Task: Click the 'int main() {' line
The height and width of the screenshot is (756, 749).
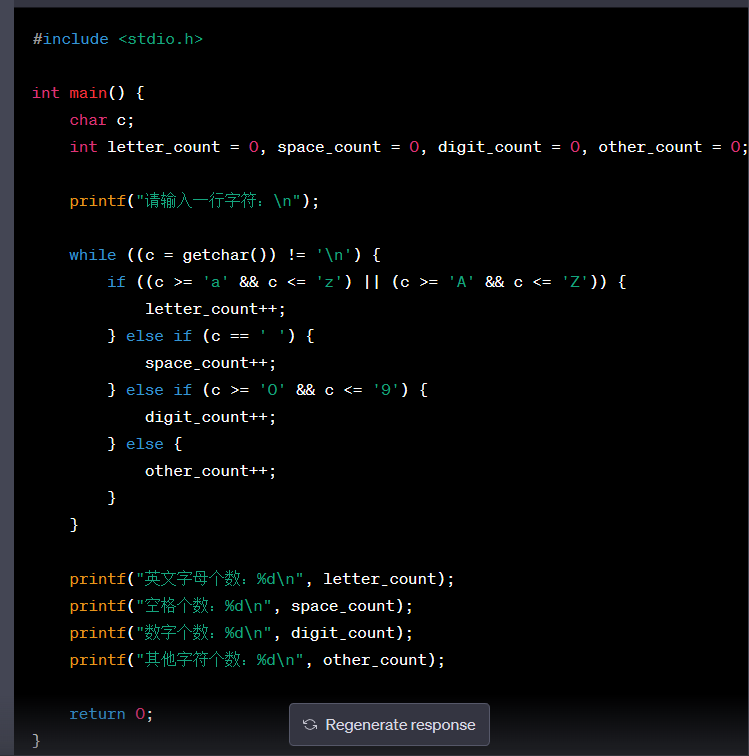Action: pyautogui.click(x=88, y=93)
